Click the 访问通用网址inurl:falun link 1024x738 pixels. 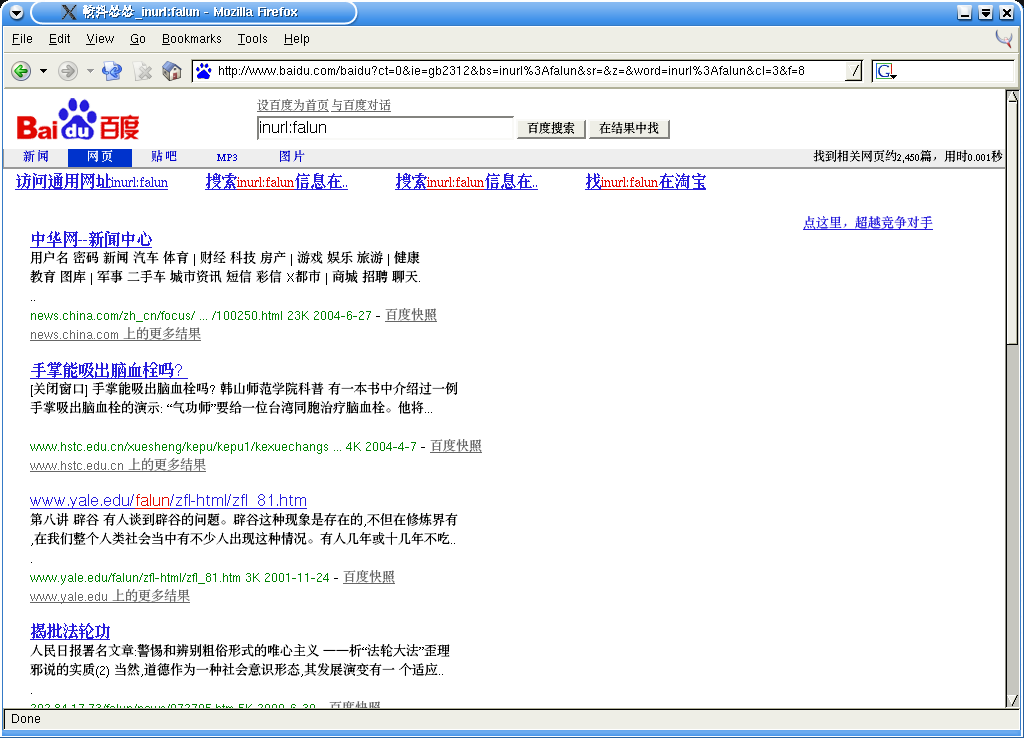click(x=91, y=182)
